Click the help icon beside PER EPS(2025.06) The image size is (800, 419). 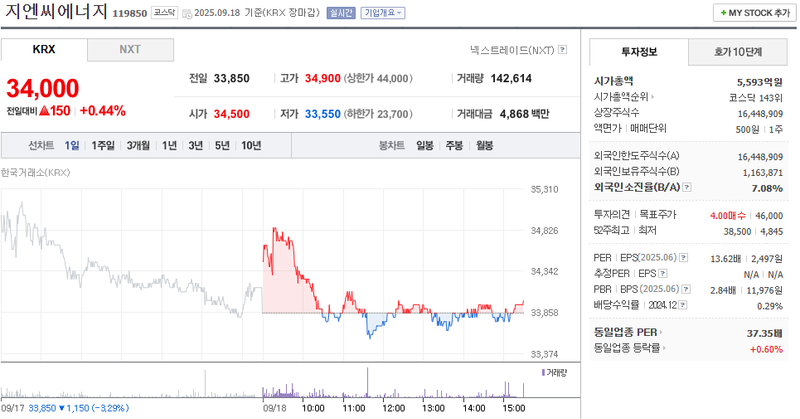tap(684, 258)
